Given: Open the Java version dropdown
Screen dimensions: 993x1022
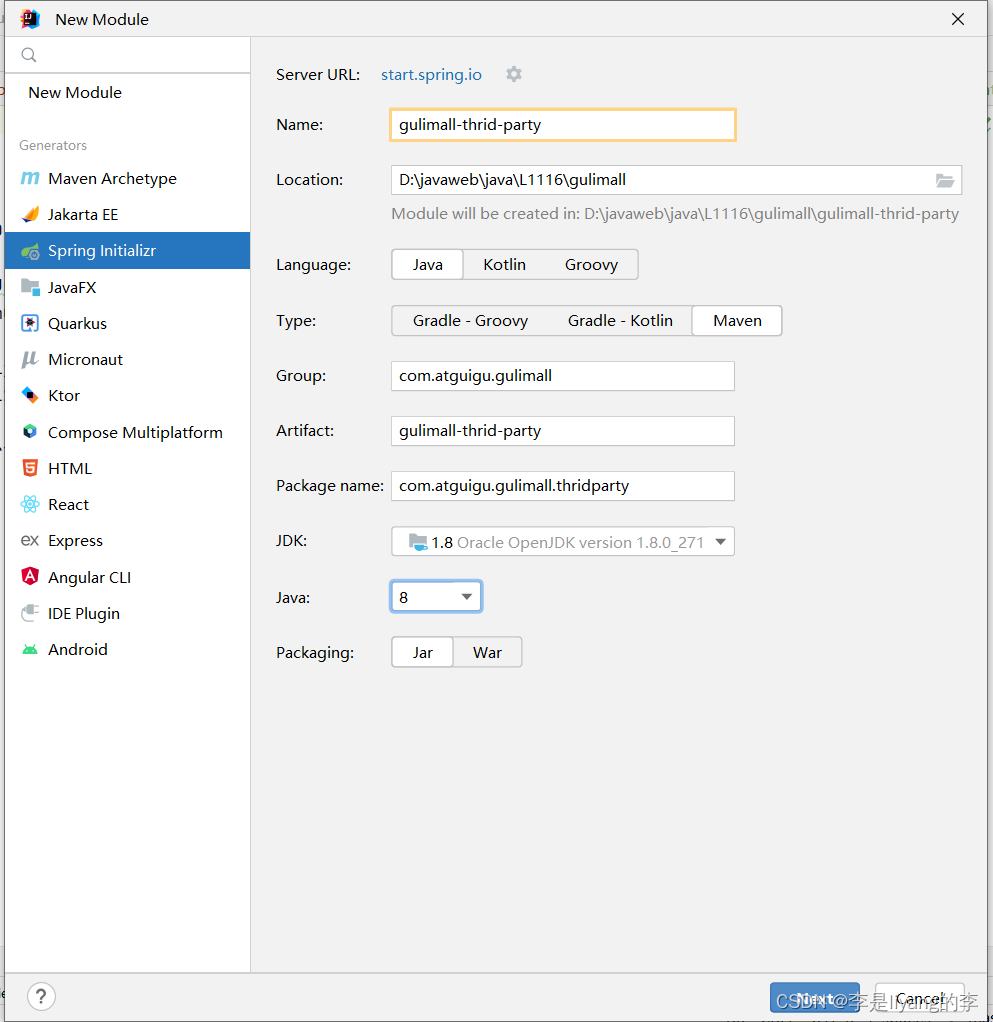Looking at the screenshot, I should pyautogui.click(x=465, y=596).
